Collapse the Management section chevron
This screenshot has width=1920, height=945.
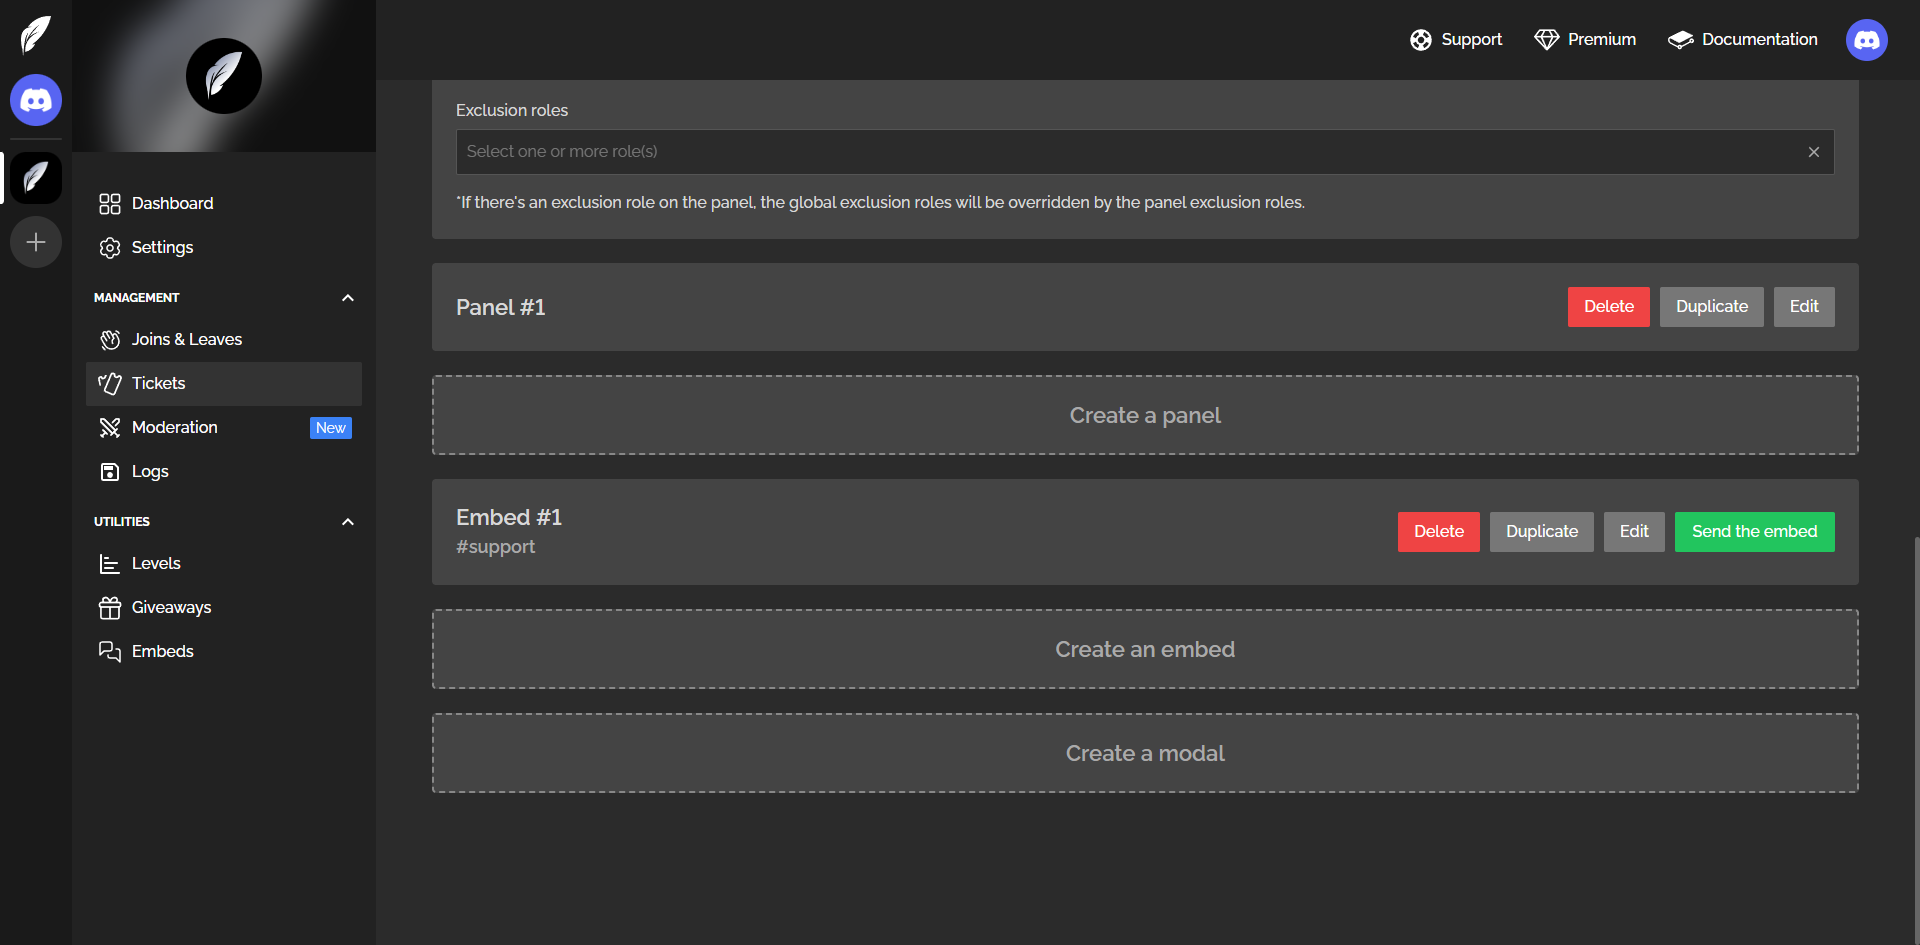tap(347, 298)
